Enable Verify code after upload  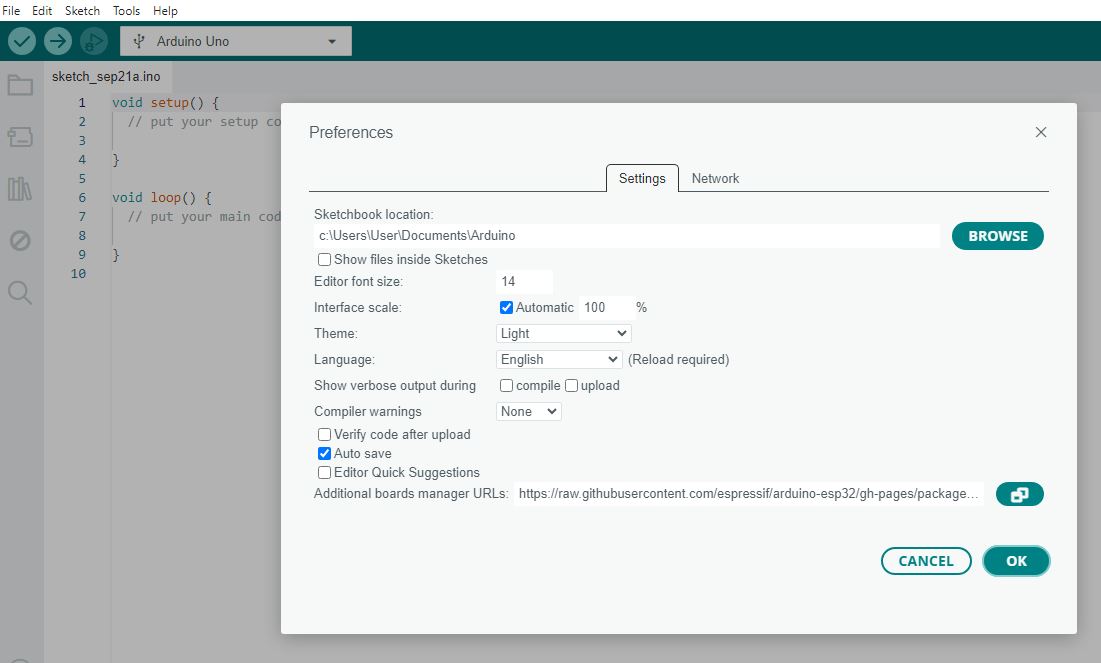pos(324,434)
